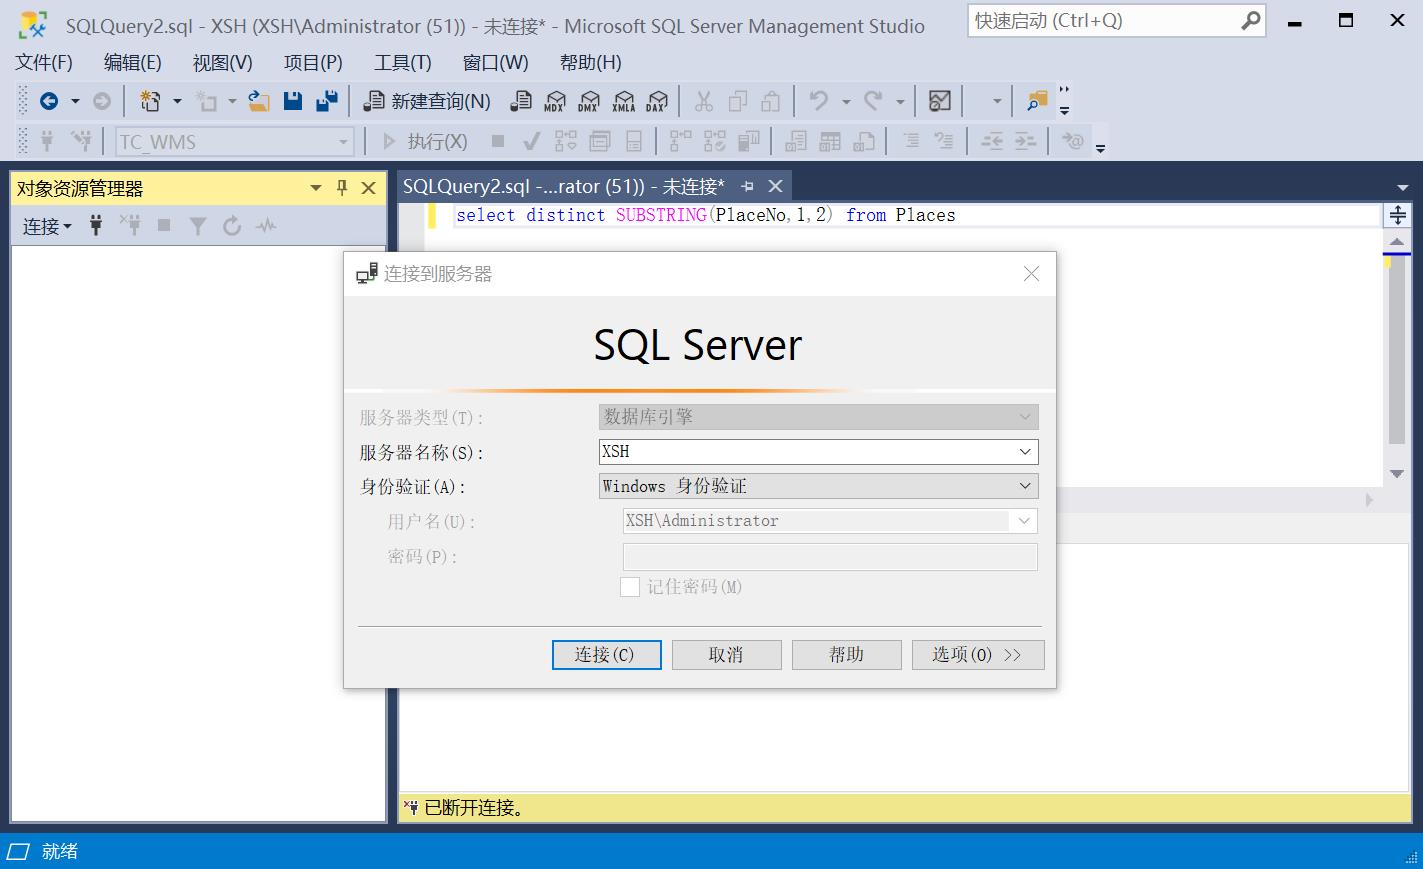This screenshot has width=1423, height=869.
Task: Click the save all icon
Action: click(326, 101)
